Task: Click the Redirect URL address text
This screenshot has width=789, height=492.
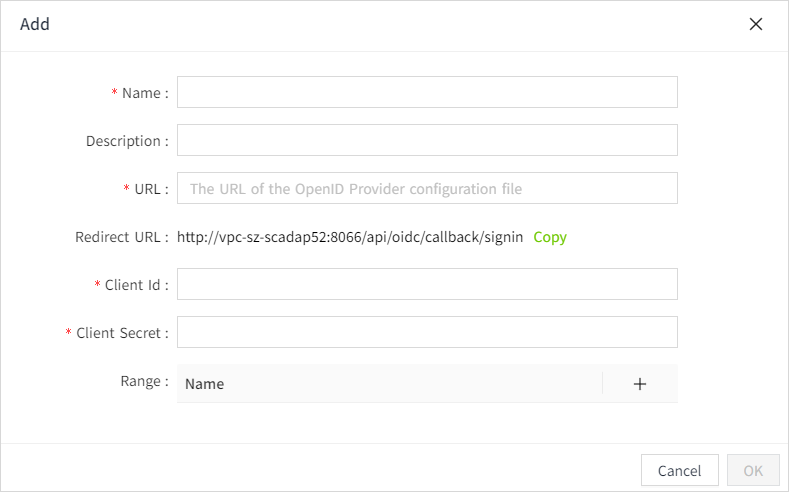Action: pyautogui.click(x=350, y=237)
